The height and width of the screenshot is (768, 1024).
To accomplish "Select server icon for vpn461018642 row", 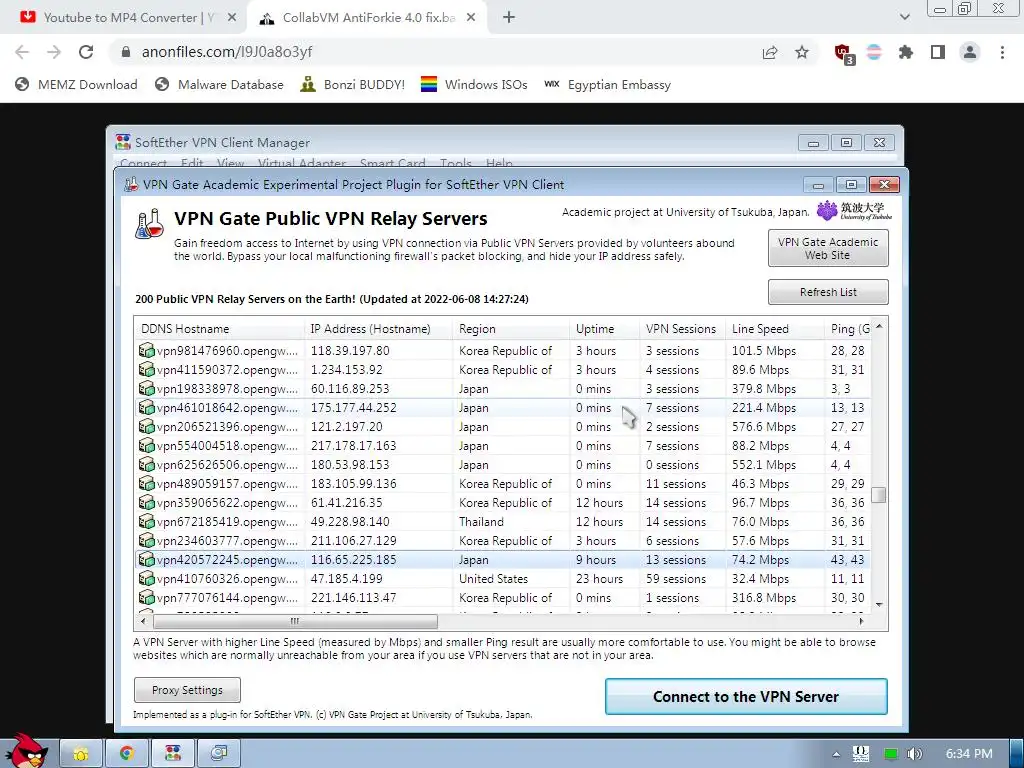I will pos(146,408).
